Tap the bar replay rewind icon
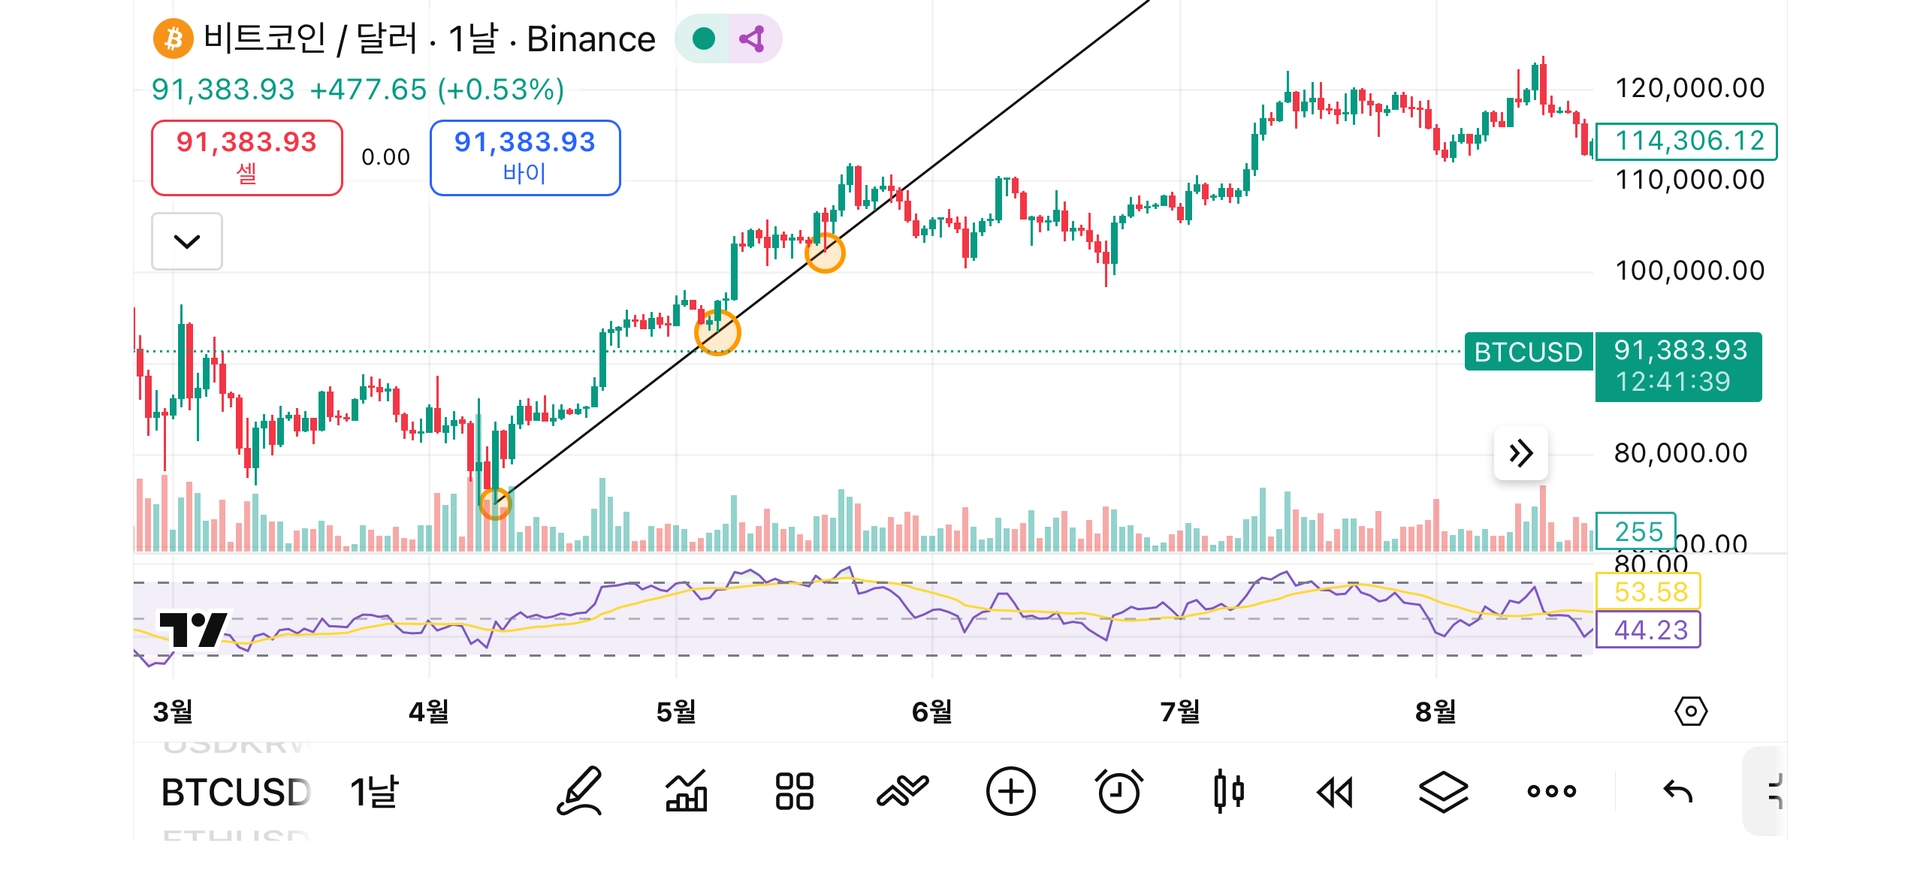1920x886 pixels. 1335,793
